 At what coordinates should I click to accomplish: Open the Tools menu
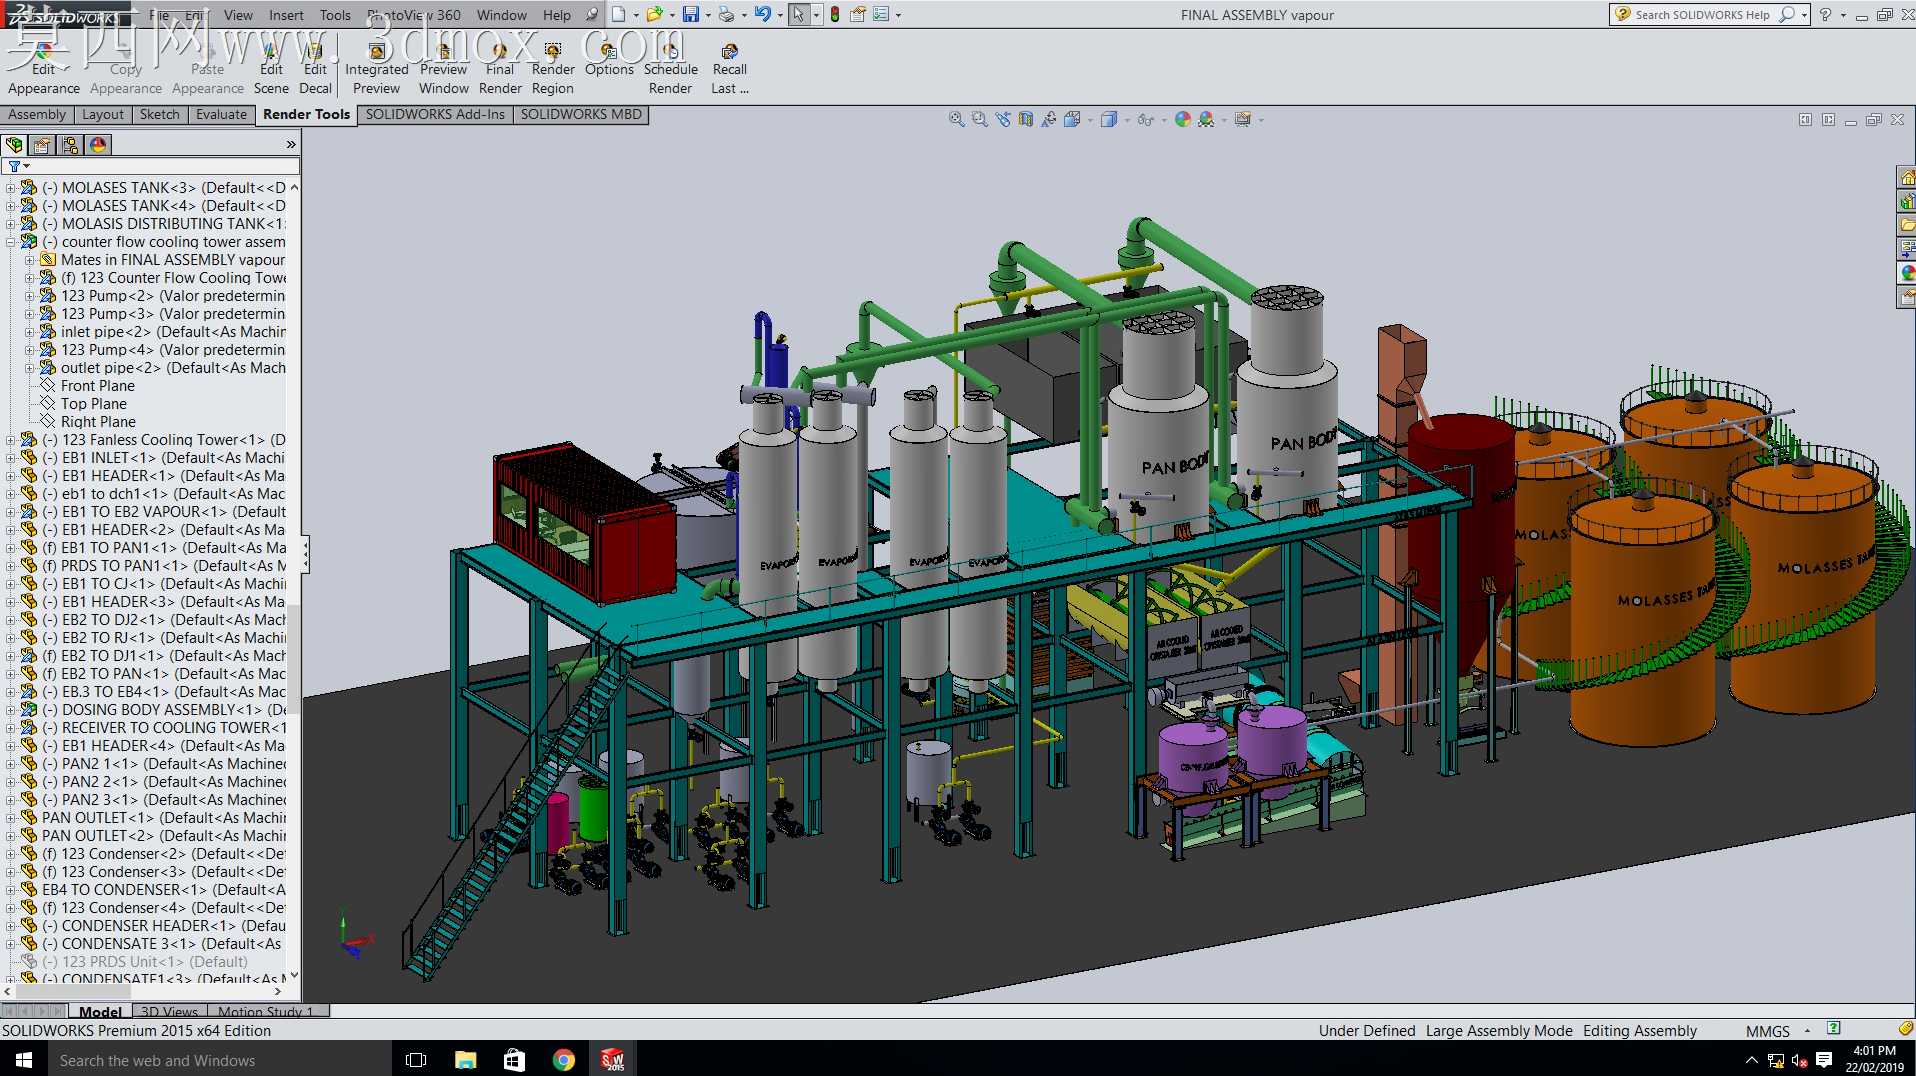pyautogui.click(x=335, y=15)
